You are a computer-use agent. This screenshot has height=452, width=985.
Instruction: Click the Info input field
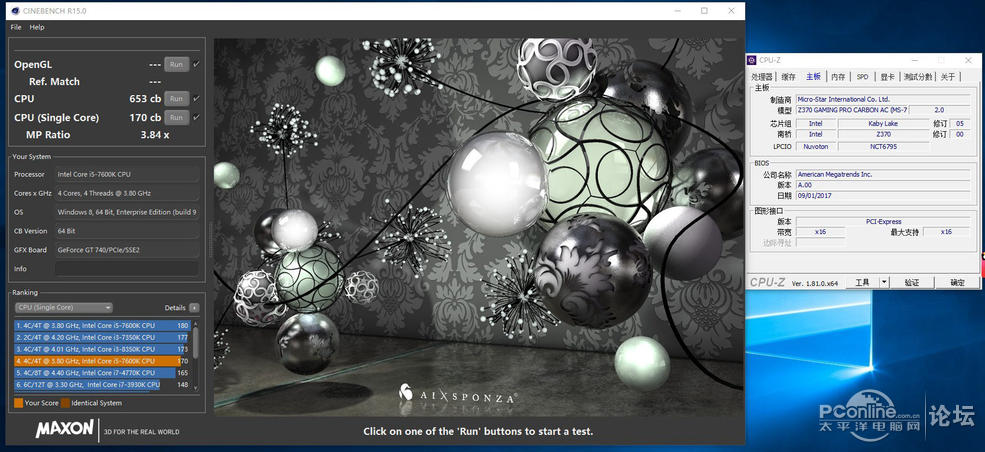pos(126,269)
